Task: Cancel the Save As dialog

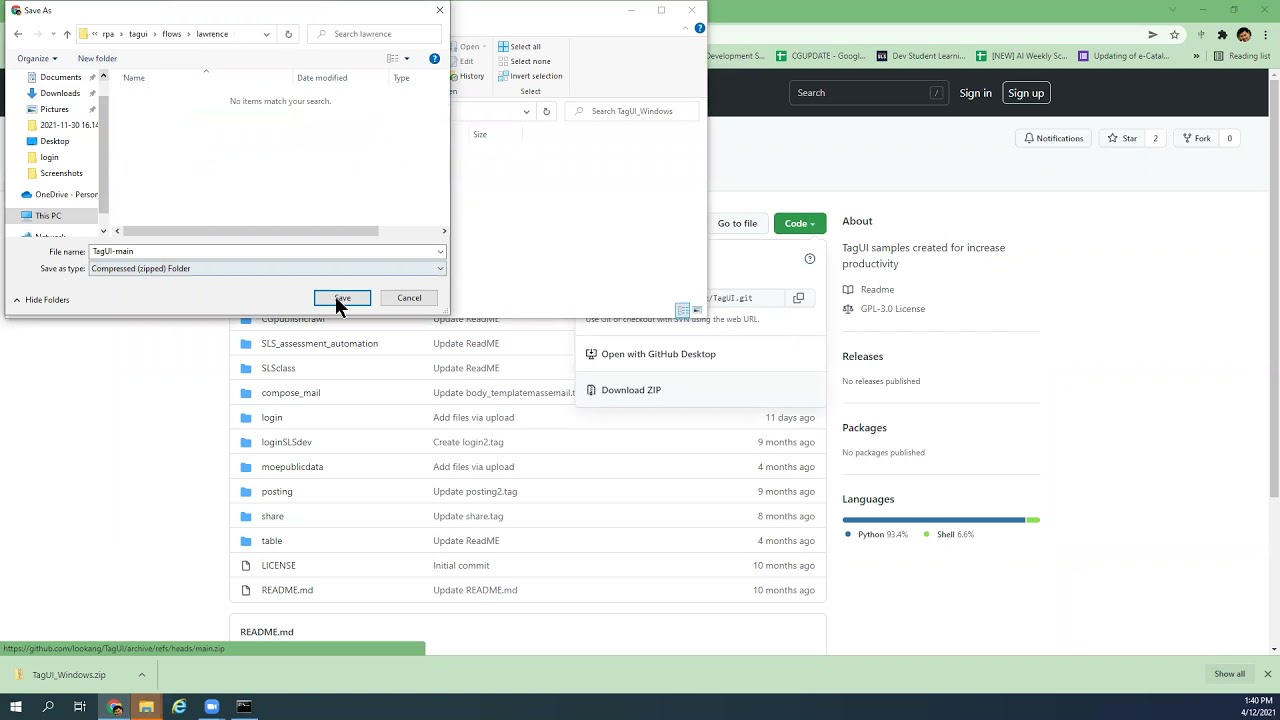Action: point(409,298)
